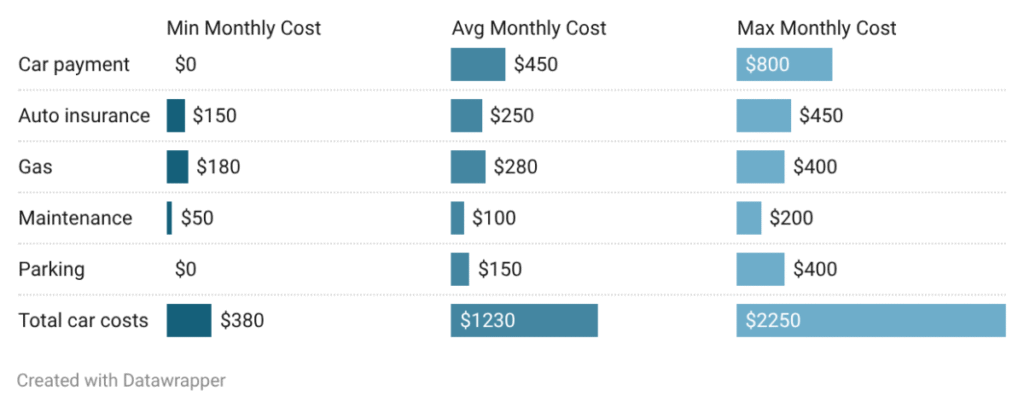The image size is (1024, 408).
Task: Click the $150 minimum auto insurance bar
Action: coord(176,116)
